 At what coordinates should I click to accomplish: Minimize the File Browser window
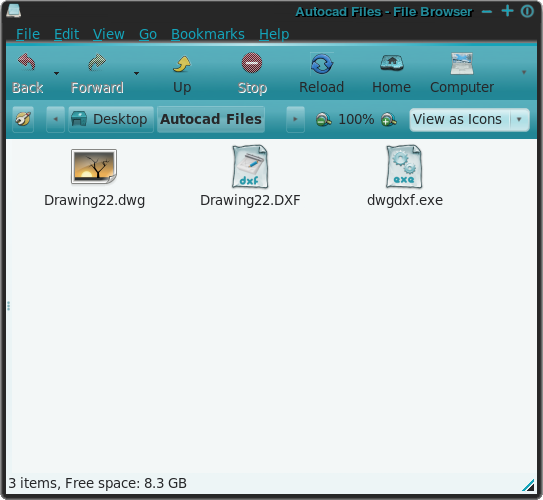point(487,12)
